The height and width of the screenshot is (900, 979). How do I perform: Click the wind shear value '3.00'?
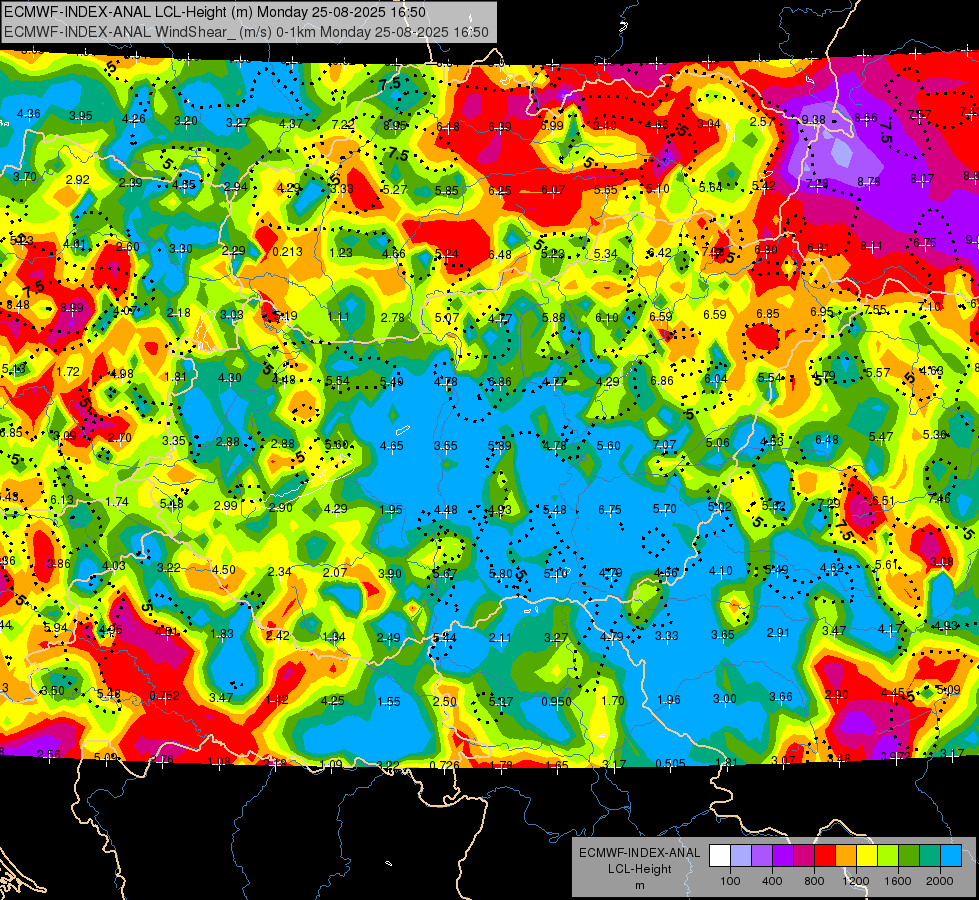(724, 698)
